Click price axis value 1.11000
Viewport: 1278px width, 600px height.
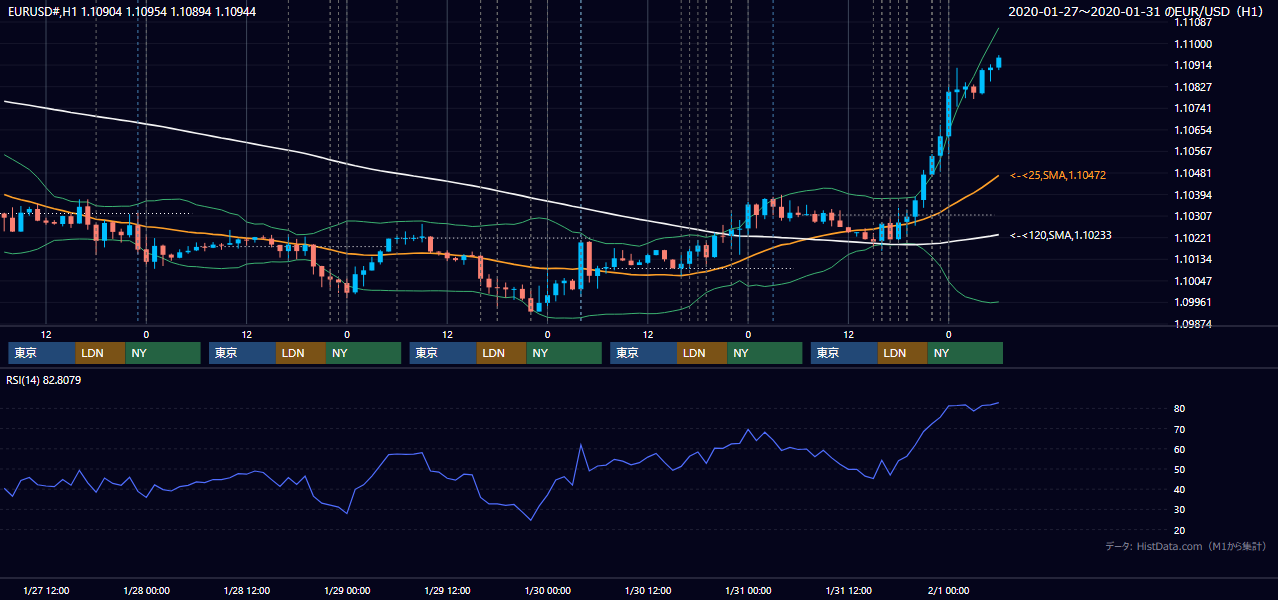tap(1194, 44)
